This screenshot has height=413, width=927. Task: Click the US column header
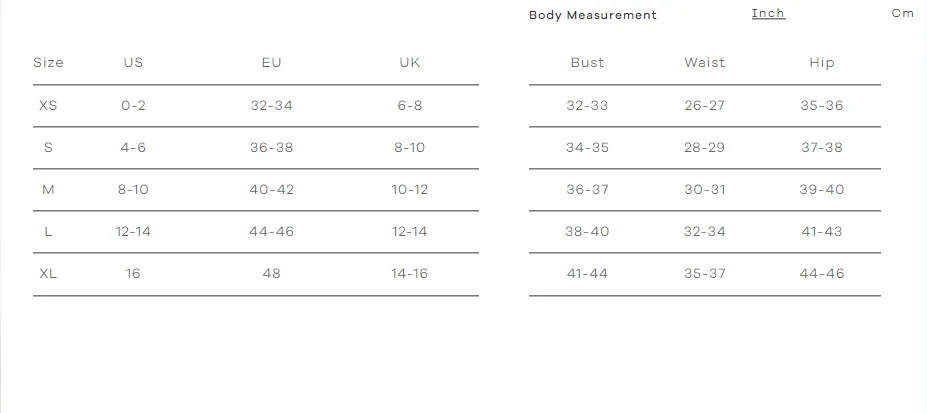133,62
